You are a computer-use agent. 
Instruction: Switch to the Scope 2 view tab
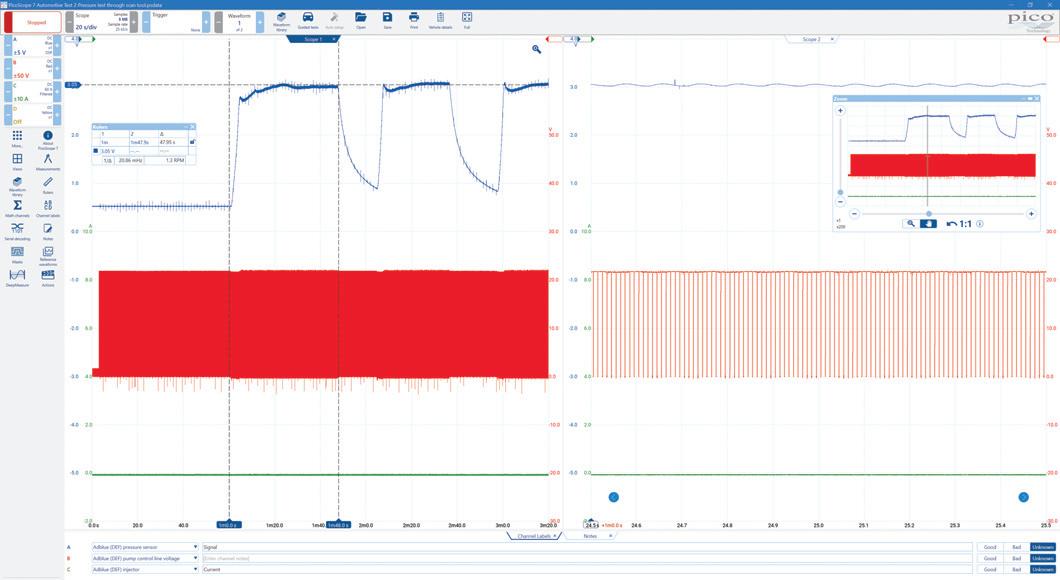pos(809,39)
